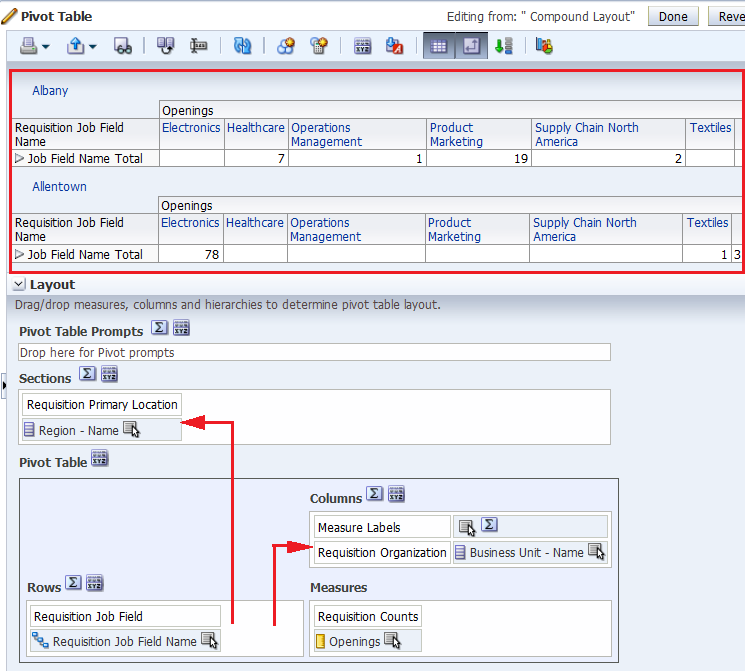
Task: Open the print options dropdown arrow
Action: click(46, 47)
